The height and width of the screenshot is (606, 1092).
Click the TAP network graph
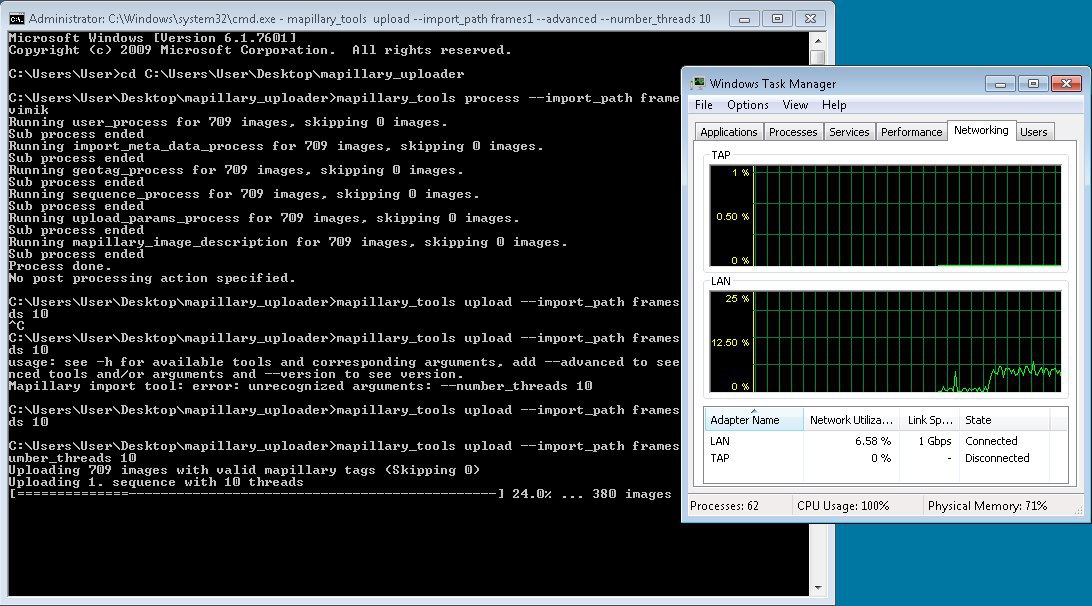(x=885, y=215)
